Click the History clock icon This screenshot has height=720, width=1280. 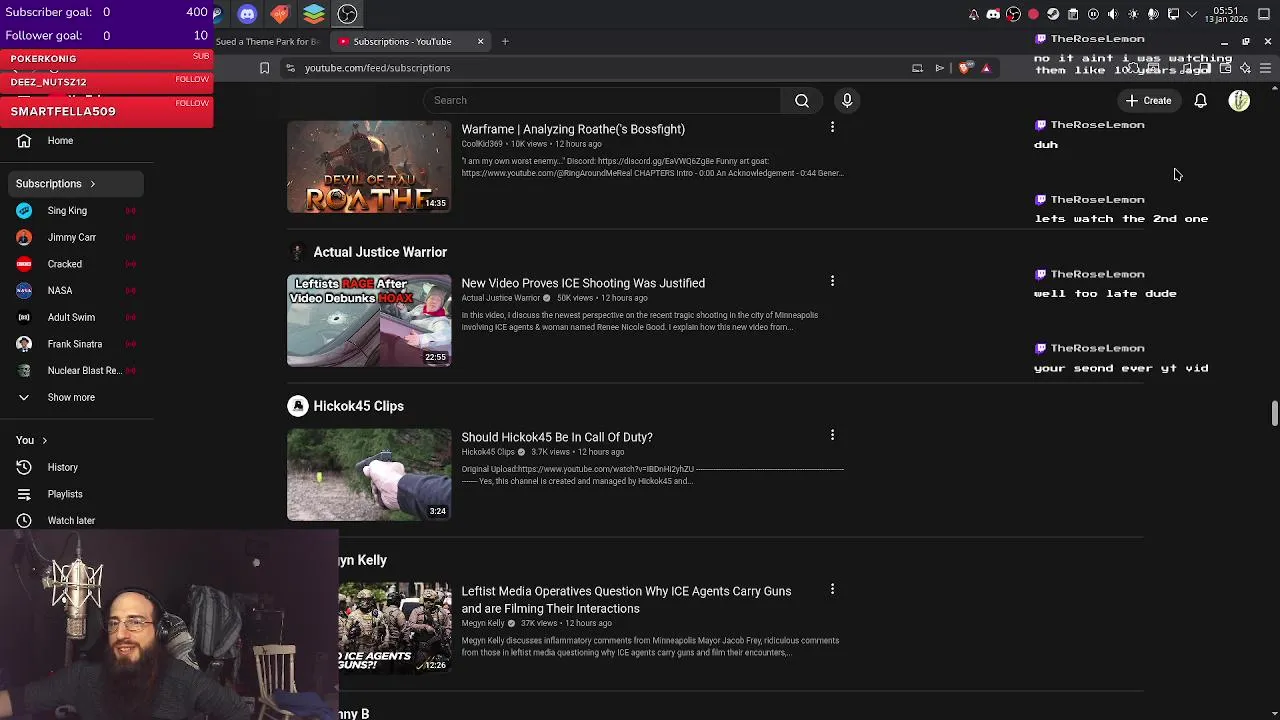pyautogui.click(x=24, y=467)
